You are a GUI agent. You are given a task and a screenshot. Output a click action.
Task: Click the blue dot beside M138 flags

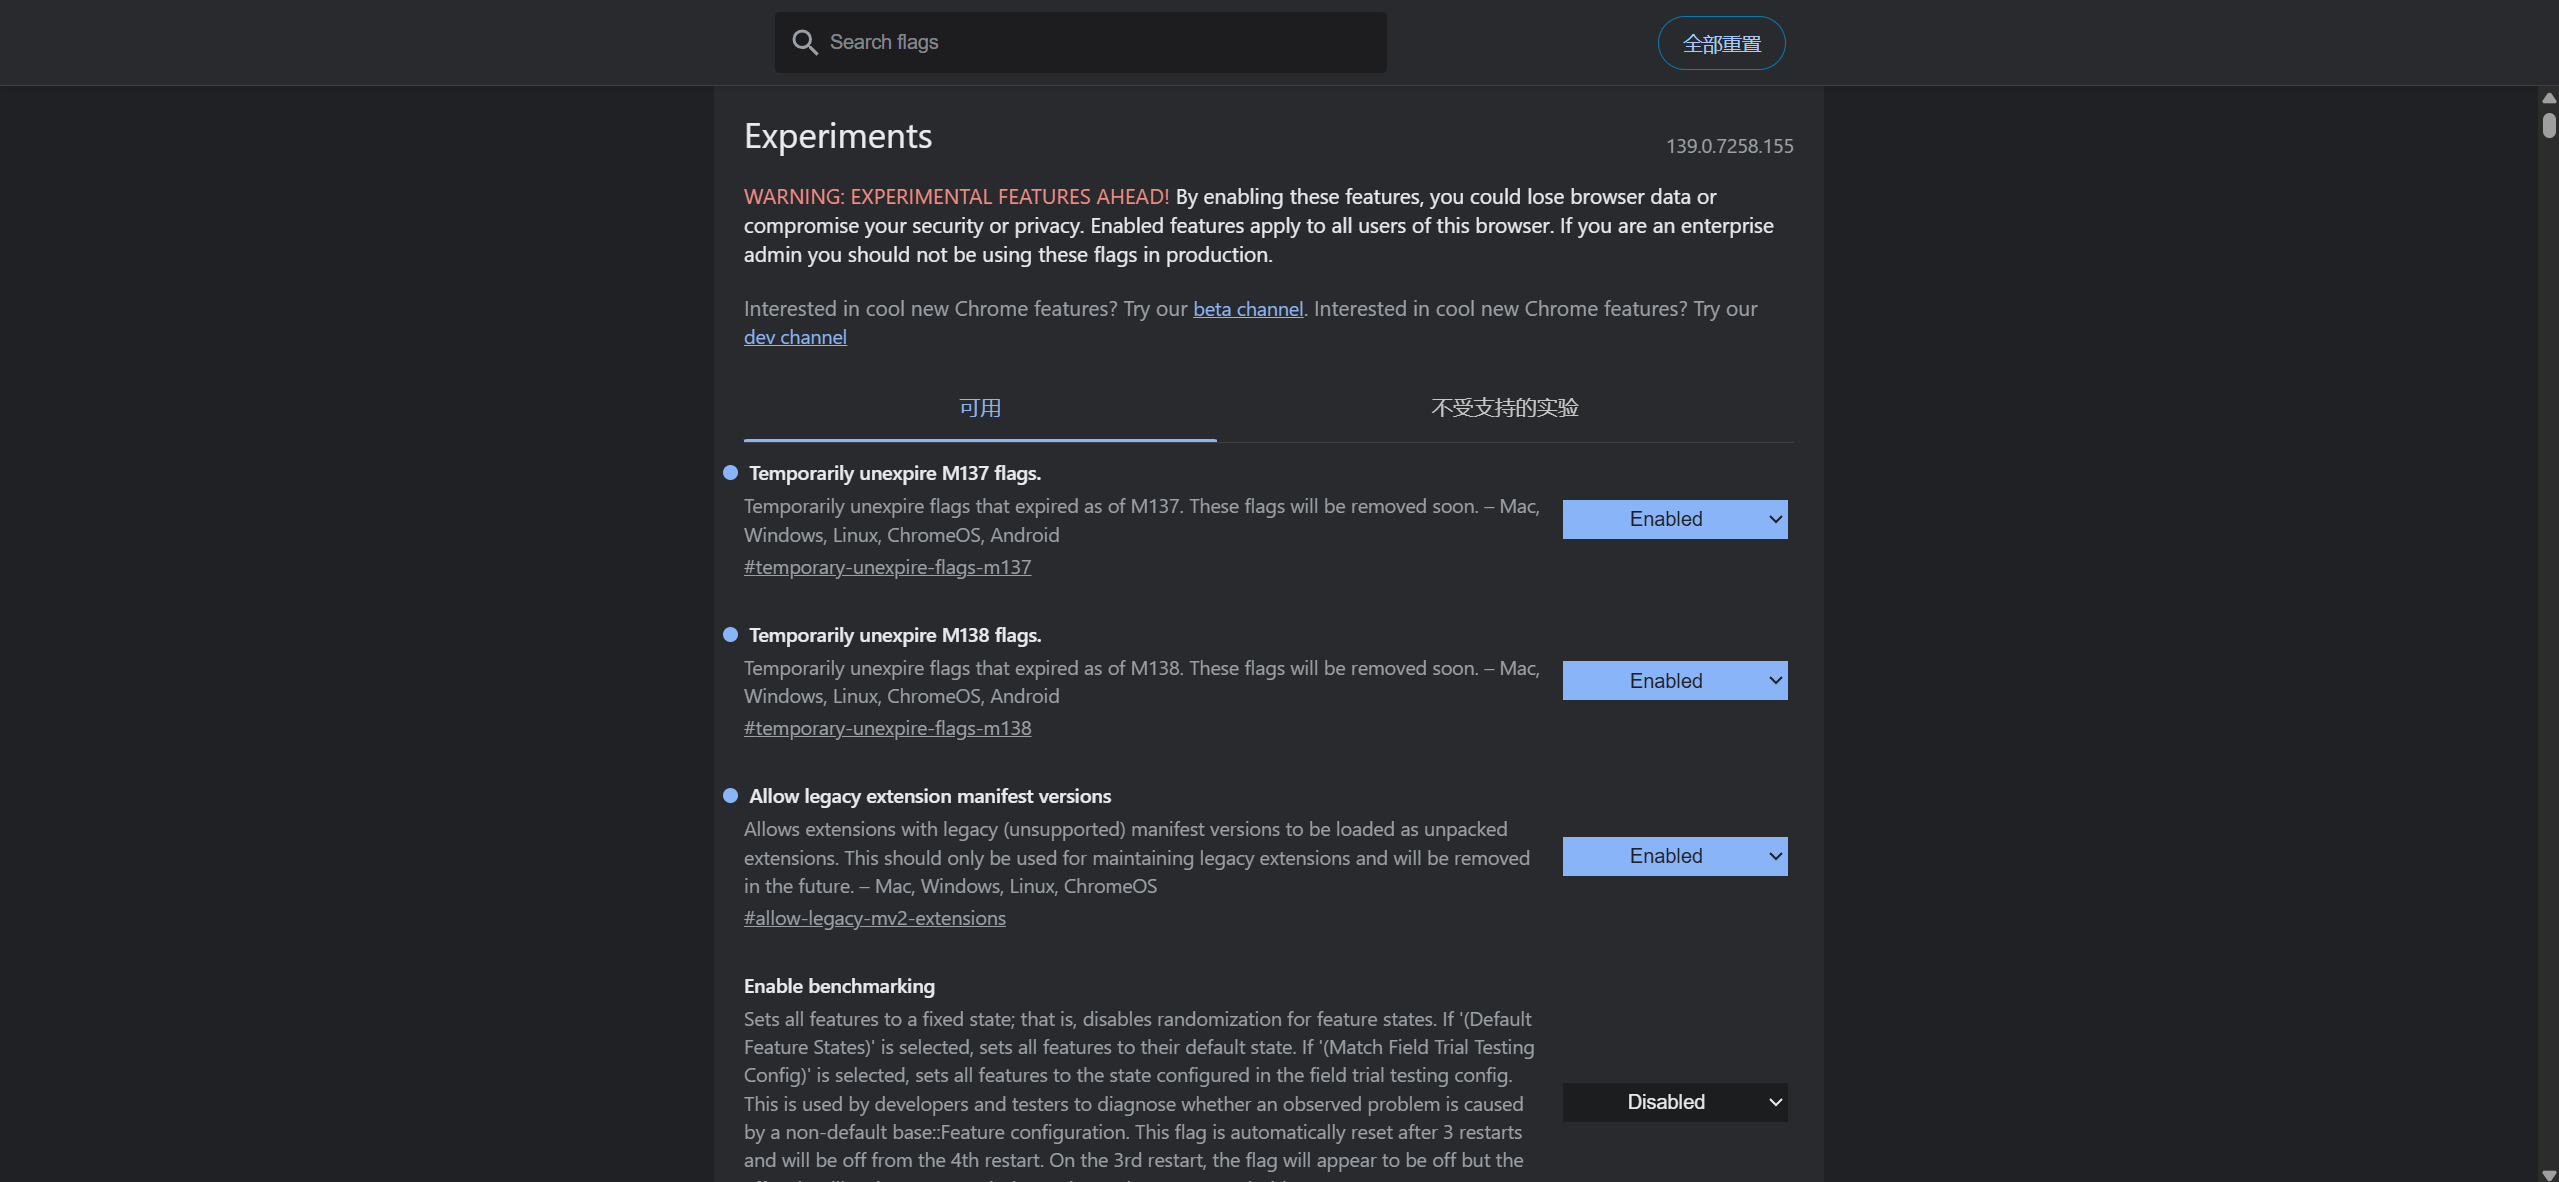click(730, 635)
